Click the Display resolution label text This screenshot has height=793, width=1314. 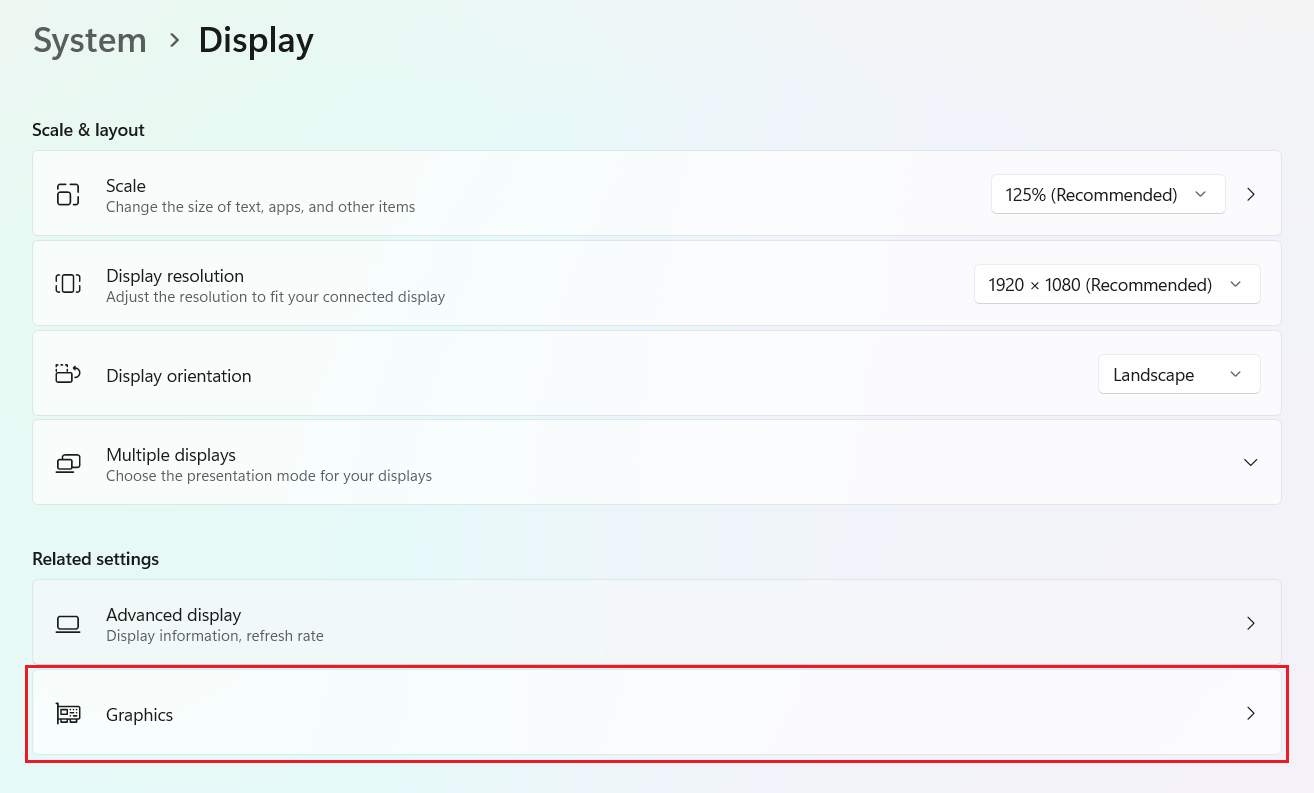click(x=175, y=276)
